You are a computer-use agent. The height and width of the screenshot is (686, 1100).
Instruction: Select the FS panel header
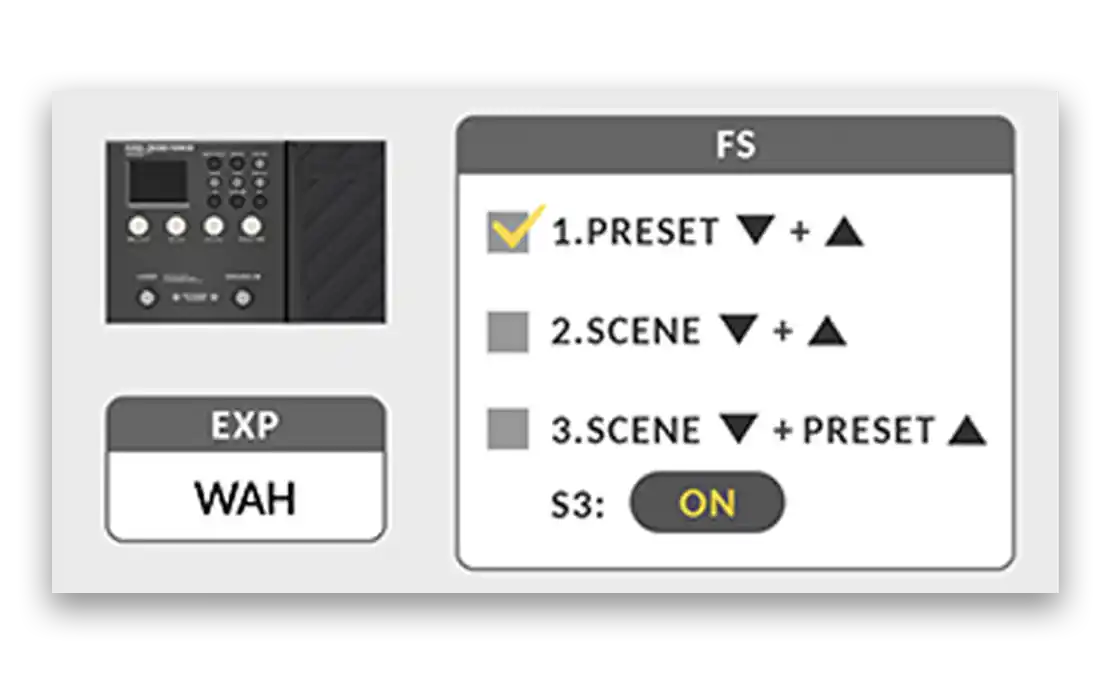tap(735, 145)
